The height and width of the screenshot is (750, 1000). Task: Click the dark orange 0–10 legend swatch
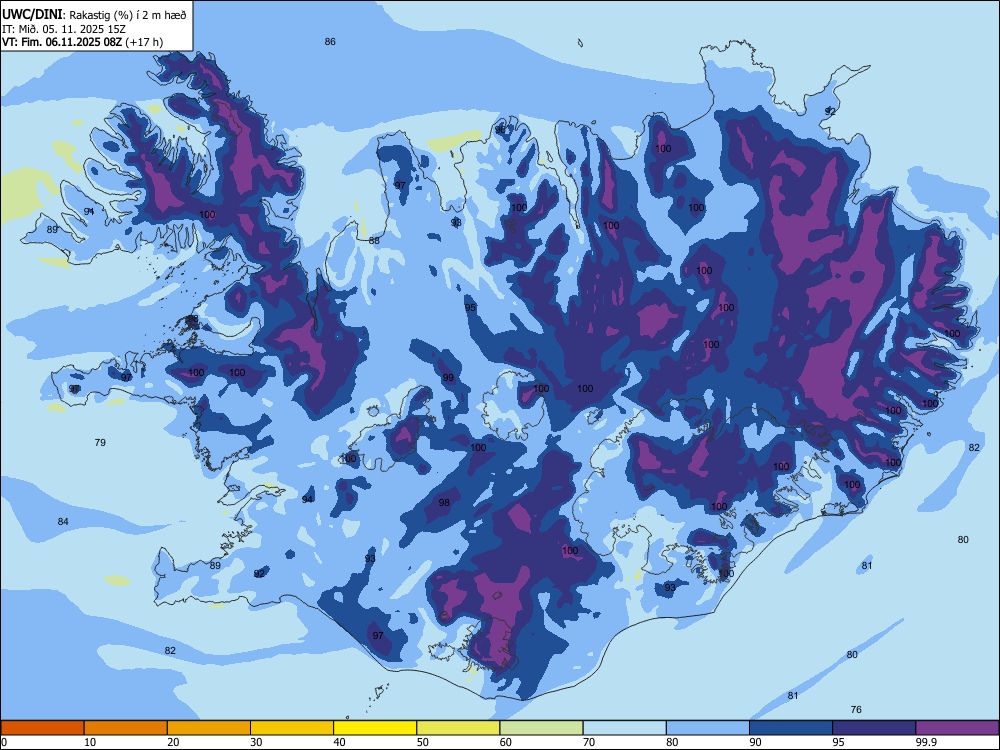pos(42,728)
